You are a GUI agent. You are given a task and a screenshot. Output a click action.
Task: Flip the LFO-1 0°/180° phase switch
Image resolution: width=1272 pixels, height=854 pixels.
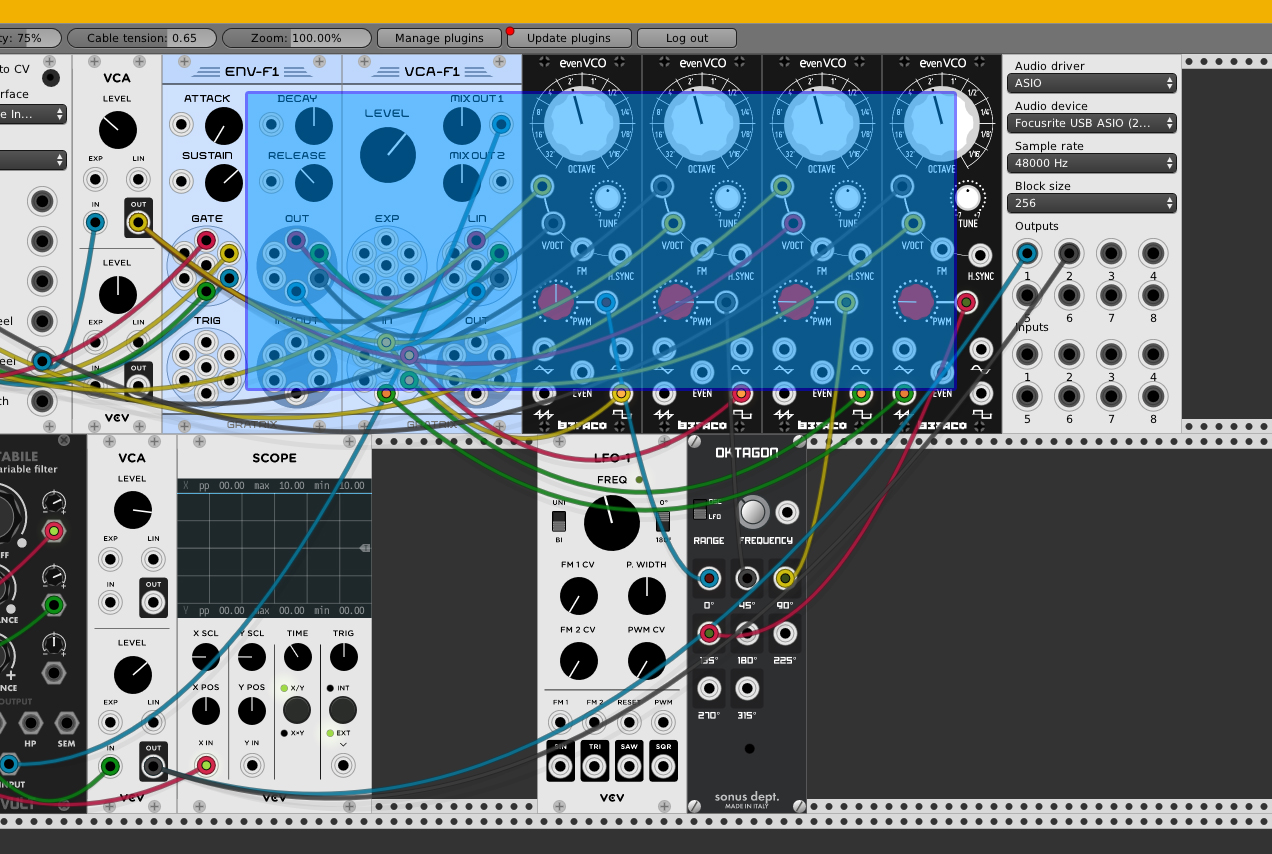click(663, 520)
